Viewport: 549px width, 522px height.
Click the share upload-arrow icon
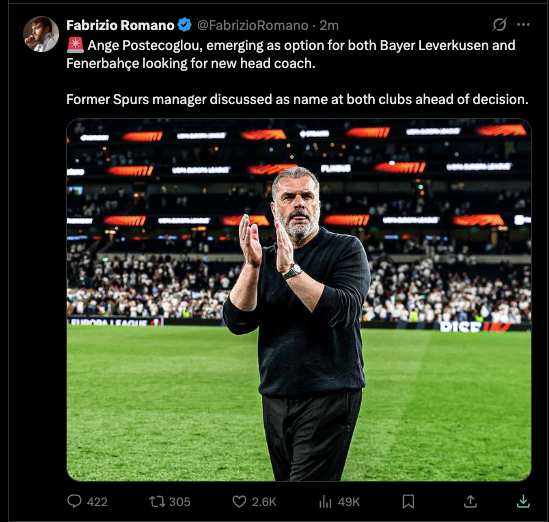[x=470, y=501]
